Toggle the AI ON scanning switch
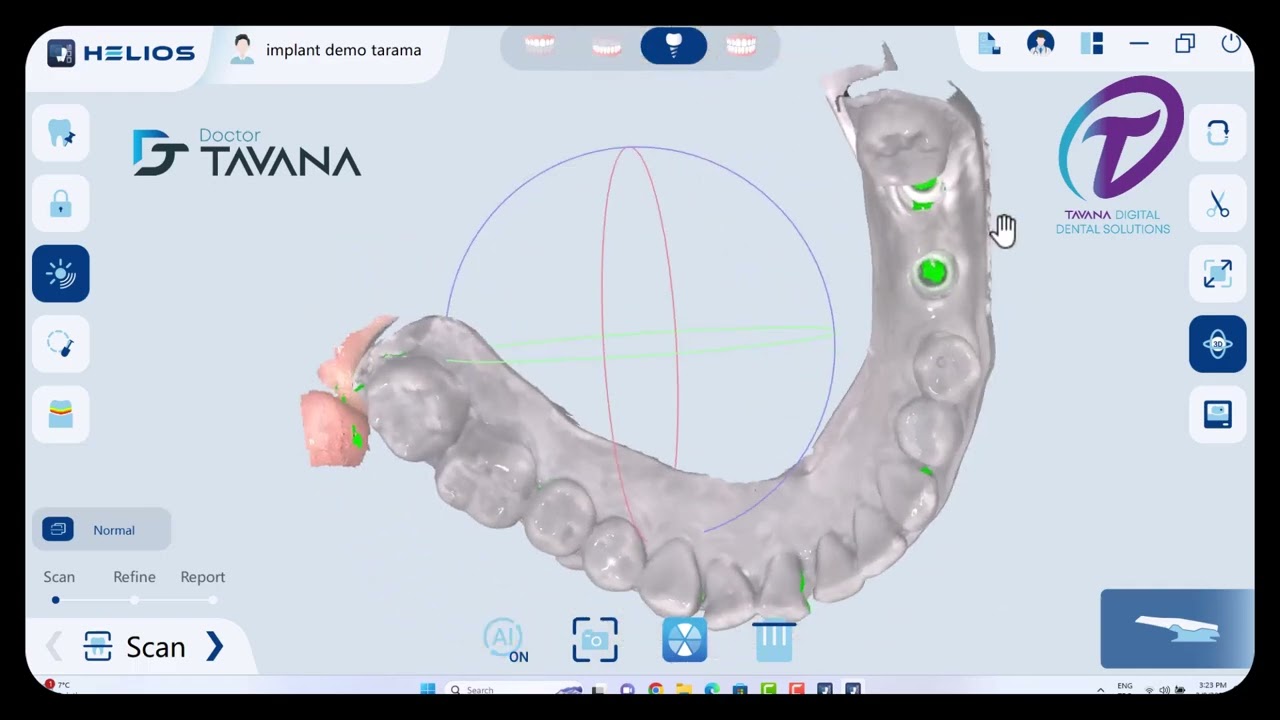 pyautogui.click(x=505, y=640)
